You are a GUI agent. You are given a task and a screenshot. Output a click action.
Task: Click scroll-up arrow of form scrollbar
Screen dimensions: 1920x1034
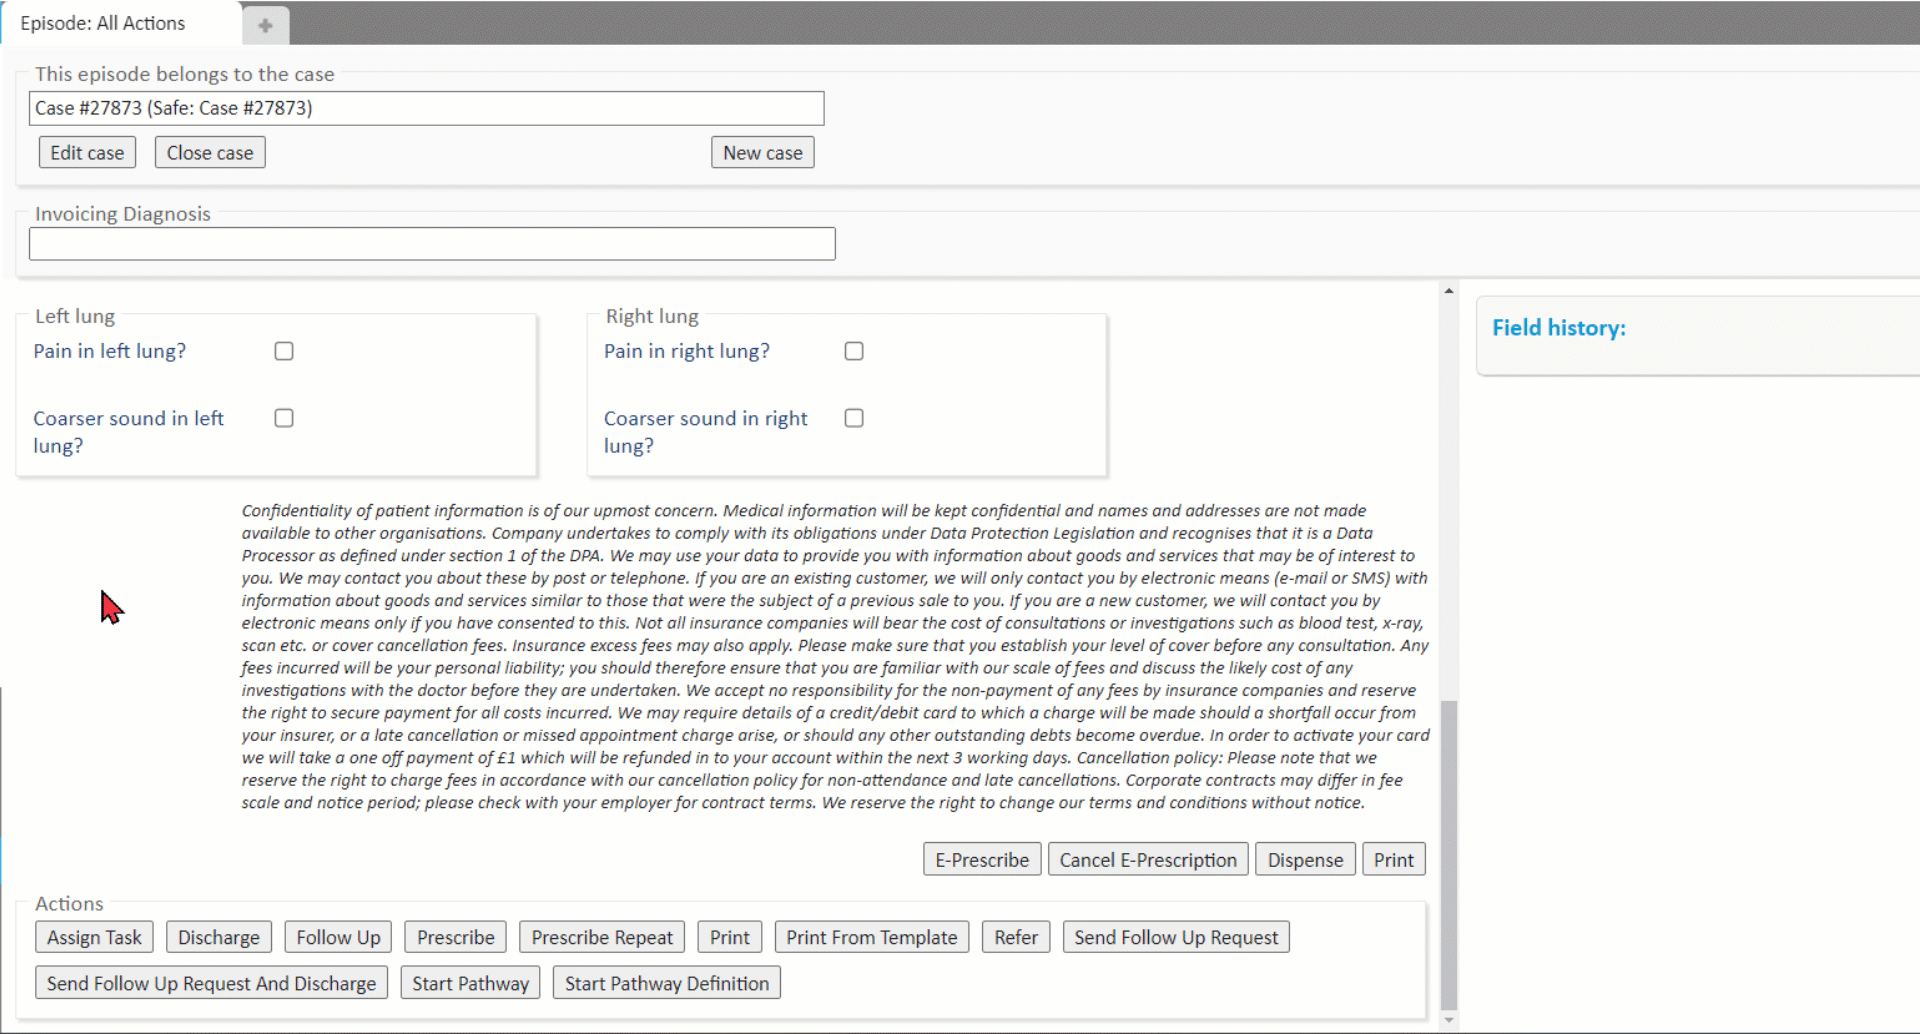pyautogui.click(x=1448, y=291)
